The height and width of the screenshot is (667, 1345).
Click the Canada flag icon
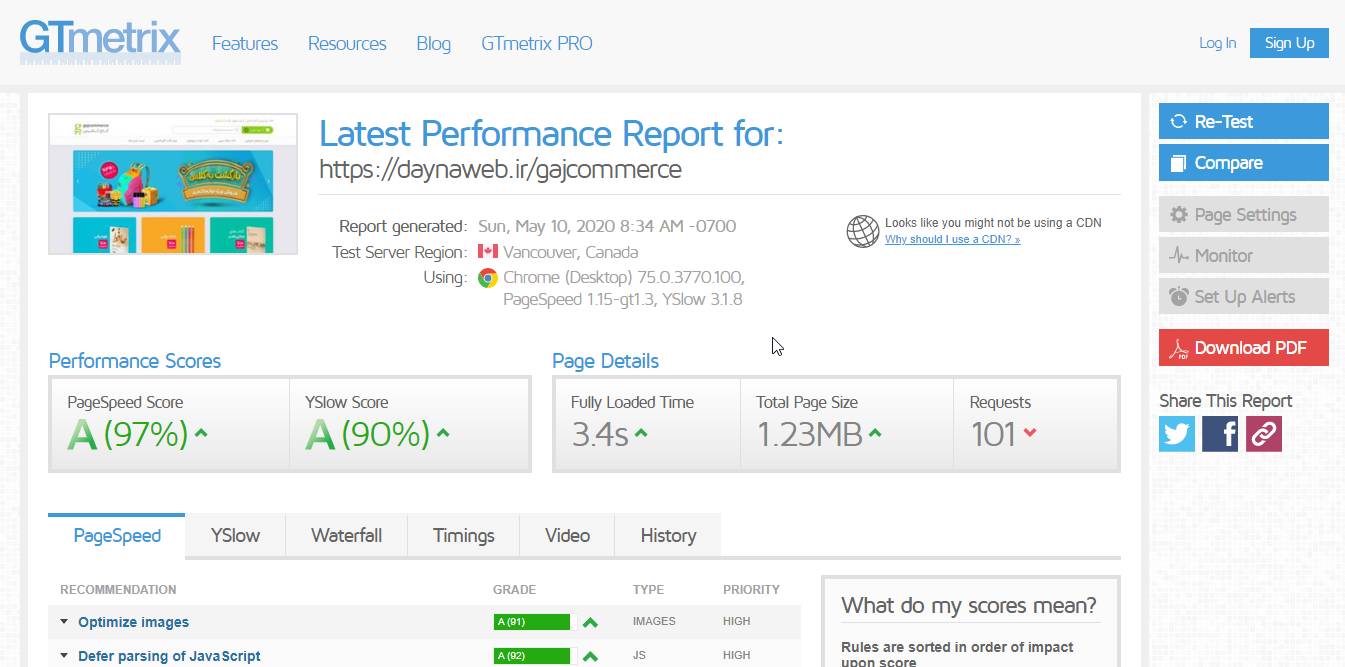[488, 252]
